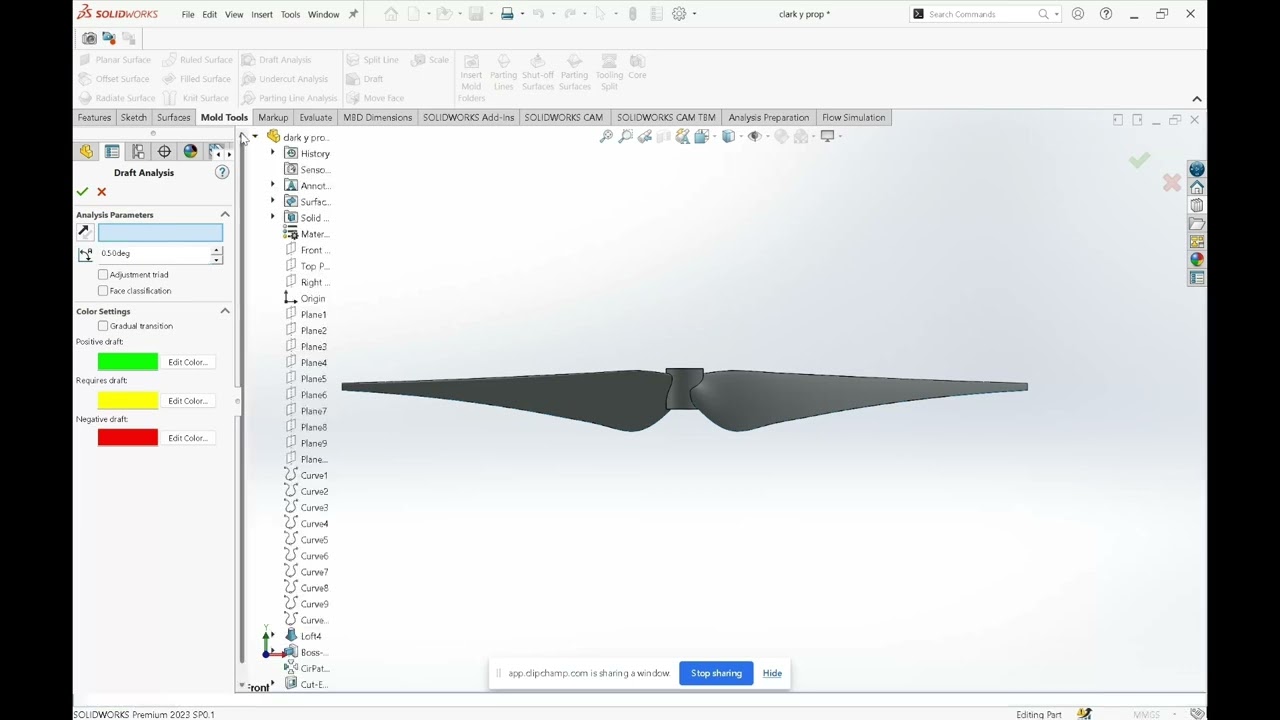Image resolution: width=1280 pixels, height=720 pixels.
Task: Click the green Positive draft color swatch
Action: [x=128, y=361]
